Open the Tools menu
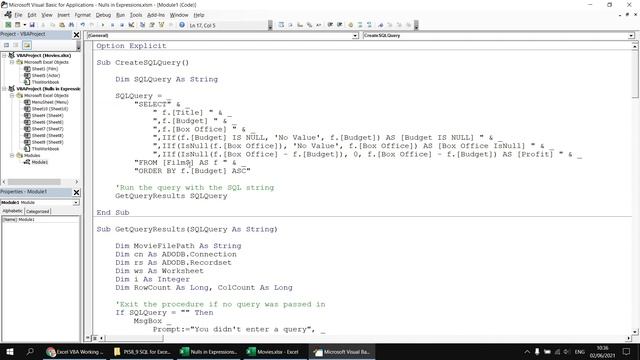The height and width of the screenshot is (360, 640). [x=136, y=15]
